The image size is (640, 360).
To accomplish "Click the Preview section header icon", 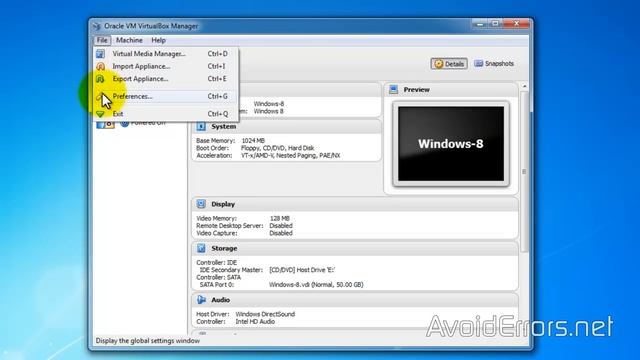I will coord(393,89).
